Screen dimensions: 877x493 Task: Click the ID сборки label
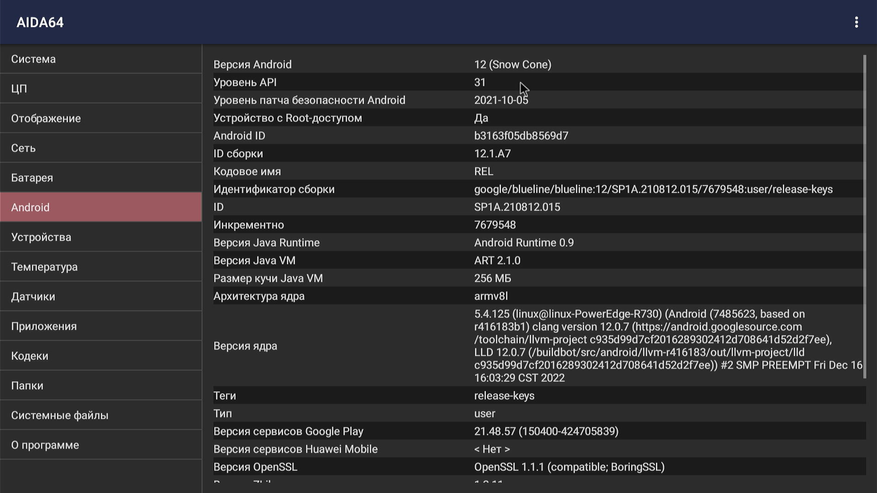pyautogui.click(x=238, y=154)
